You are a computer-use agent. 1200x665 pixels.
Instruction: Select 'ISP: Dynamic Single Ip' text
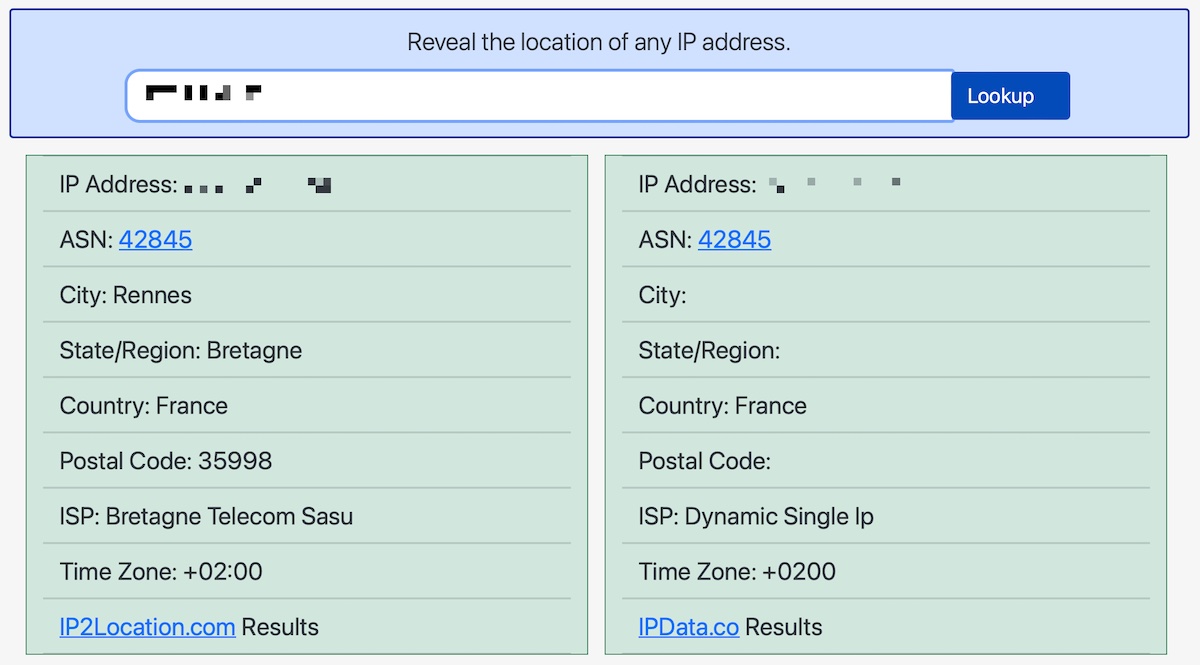pos(756,516)
